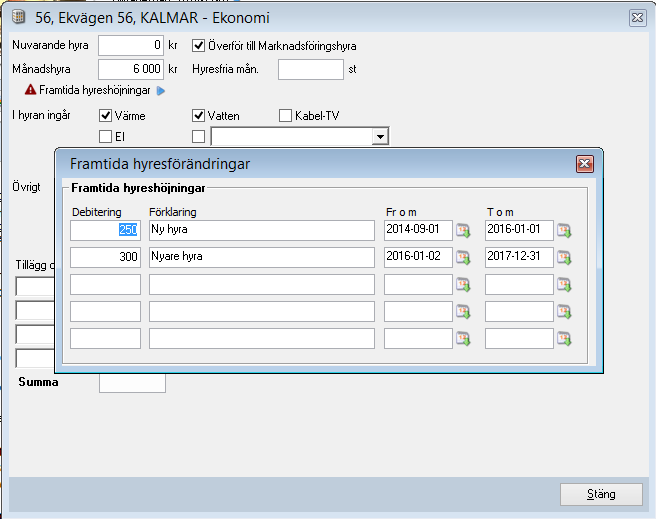The width and height of the screenshot is (656, 519).
Task: Expand the dropdown under Vatten
Action: pos(380,137)
